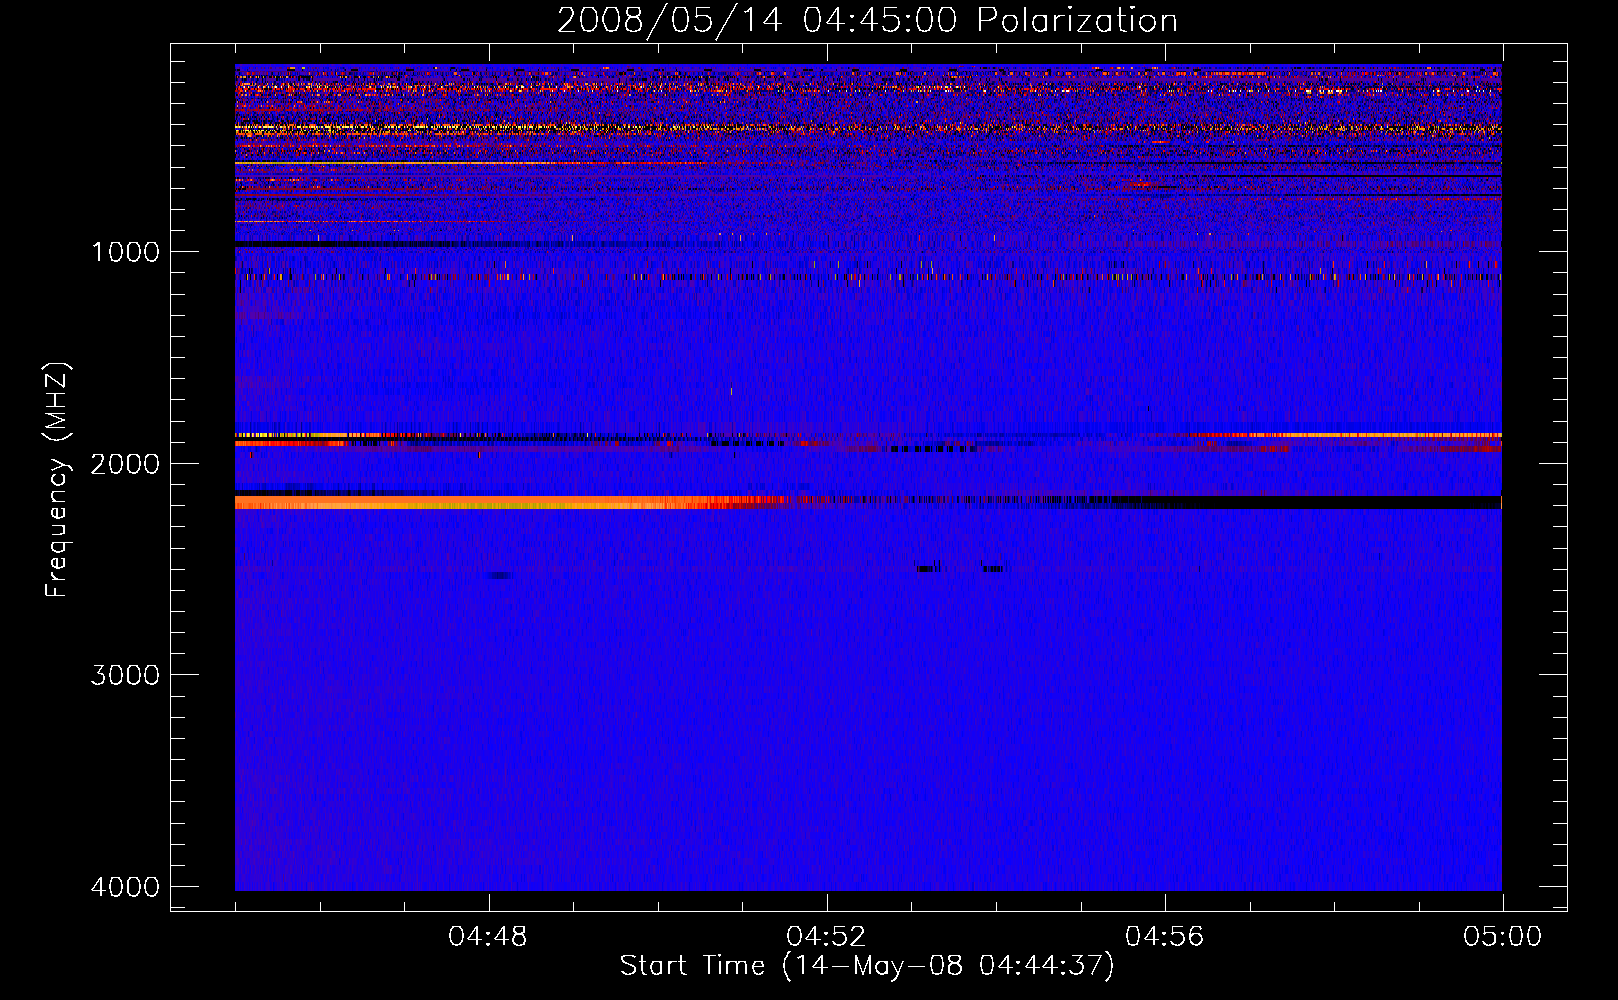Click the 4000 frequency tick label
This screenshot has height=1000, width=1618.
click(x=125, y=887)
